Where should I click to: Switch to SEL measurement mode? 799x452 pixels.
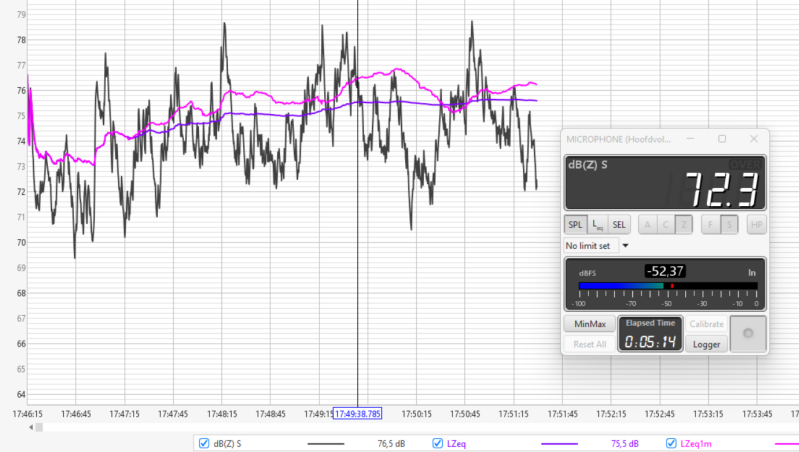pos(619,225)
